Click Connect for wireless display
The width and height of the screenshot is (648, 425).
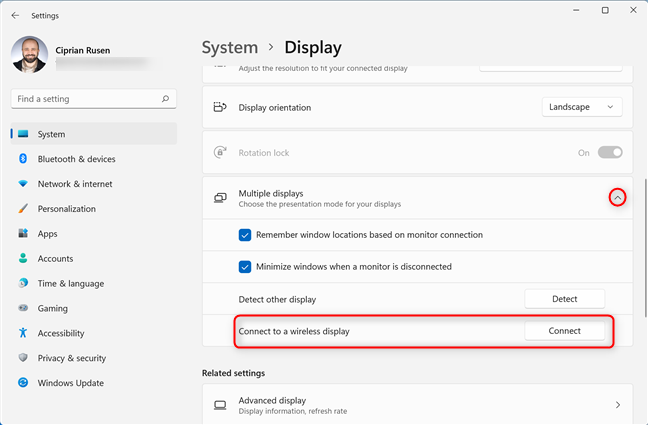[565, 331]
